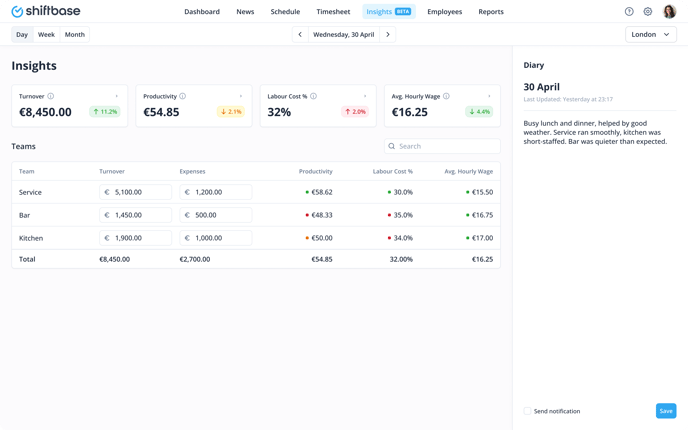Click the Service turnover input field

(136, 192)
